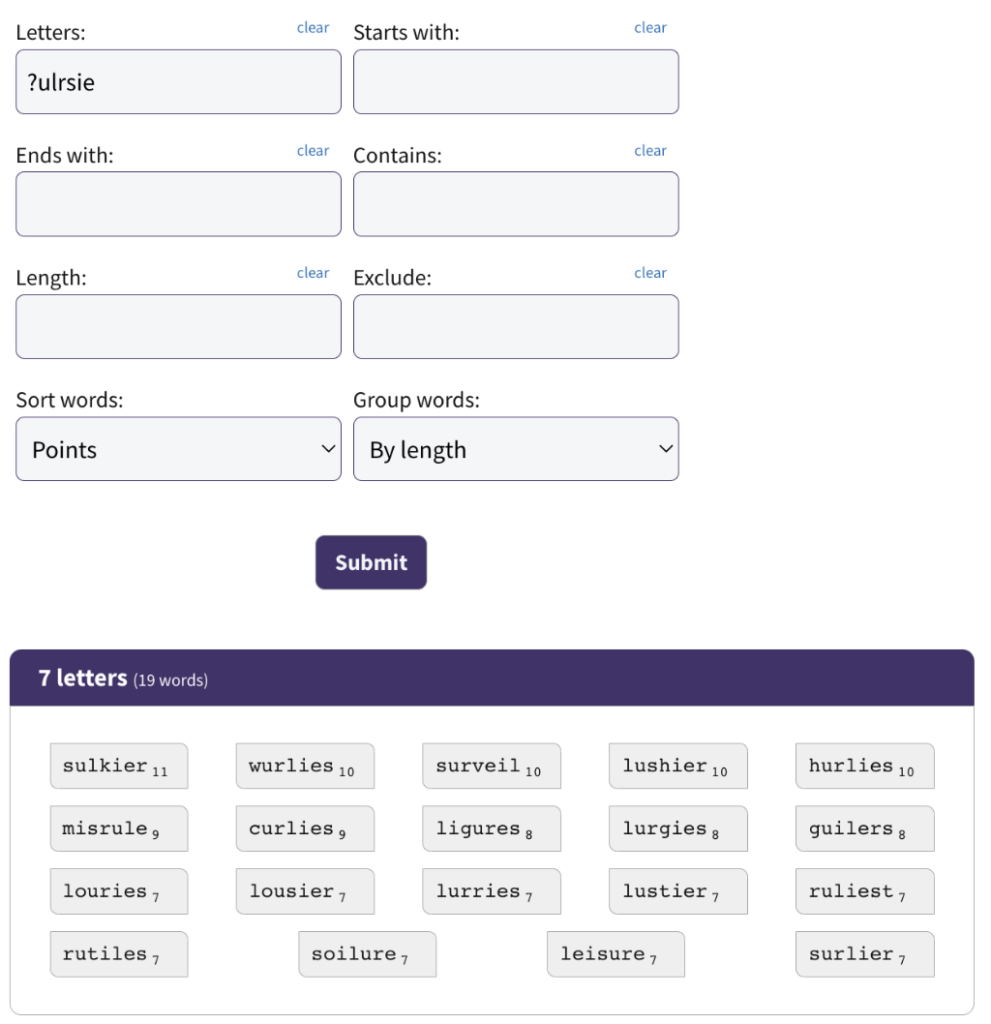
Task: Focus the Letters input containing ?ulrsie
Action: (x=178, y=82)
